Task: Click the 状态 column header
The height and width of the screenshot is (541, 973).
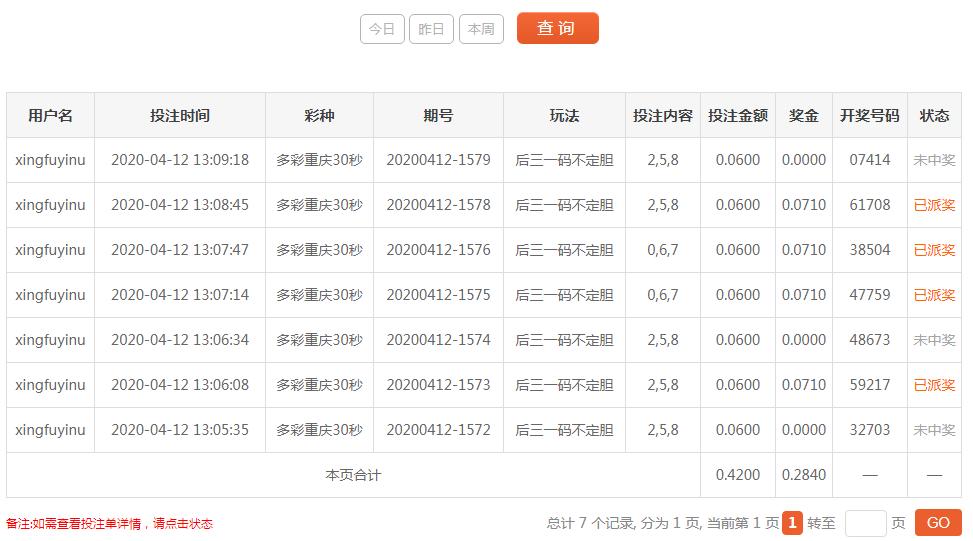Action: coord(934,115)
